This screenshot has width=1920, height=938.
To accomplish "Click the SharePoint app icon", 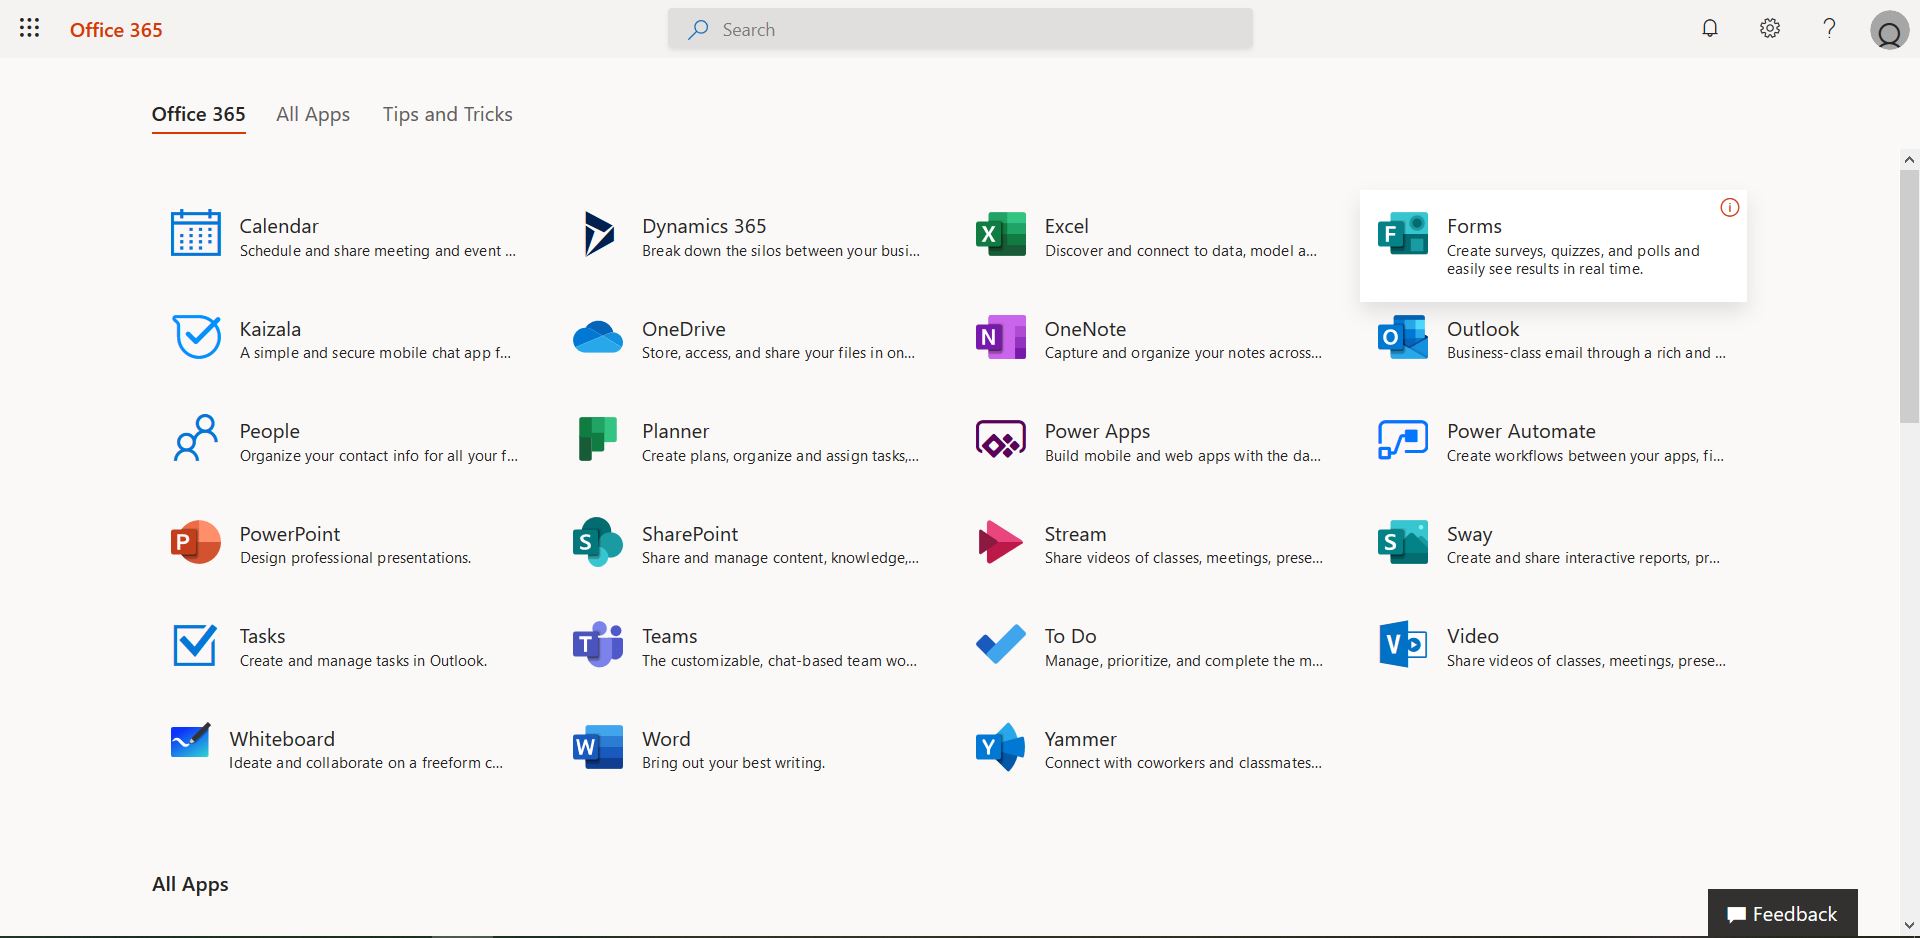I will [x=598, y=542].
